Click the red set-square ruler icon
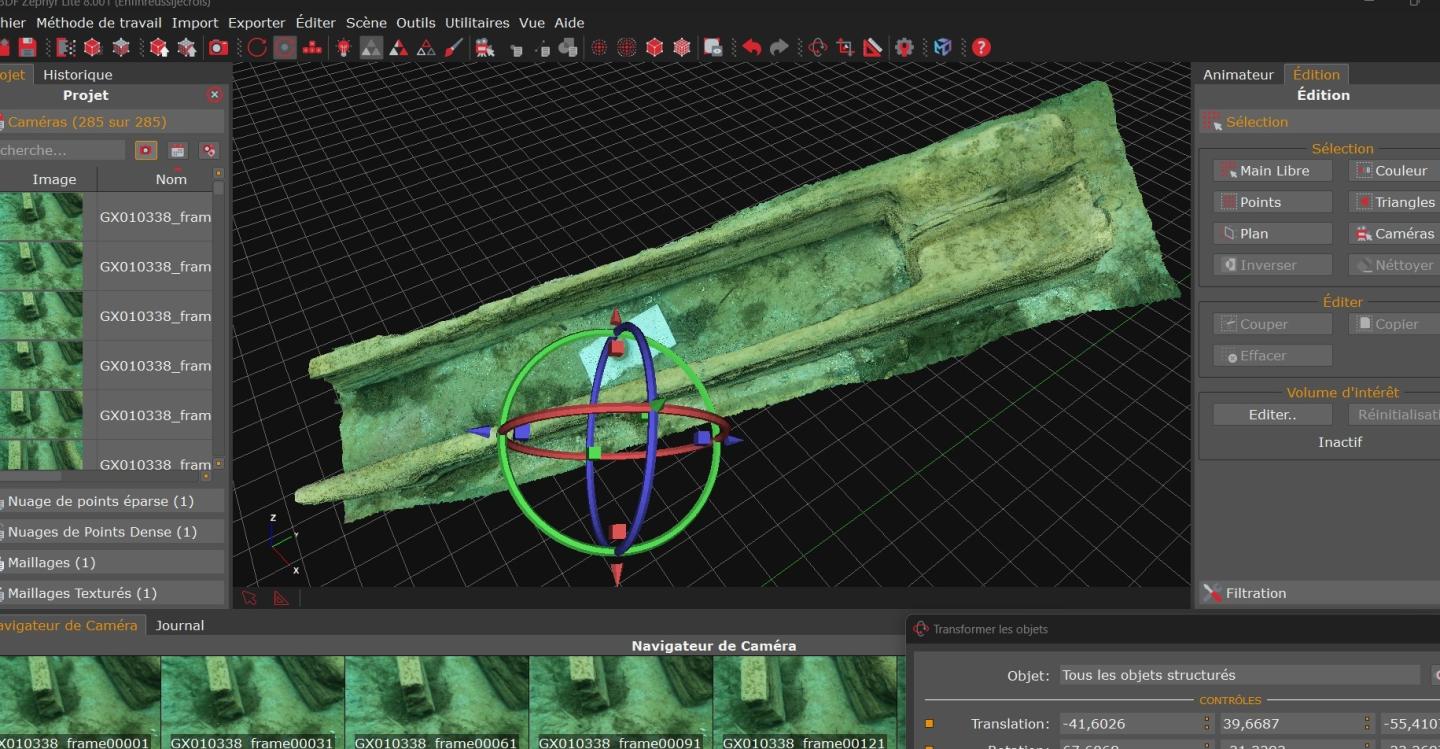This screenshot has height=749, width=1440. [x=872, y=47]
